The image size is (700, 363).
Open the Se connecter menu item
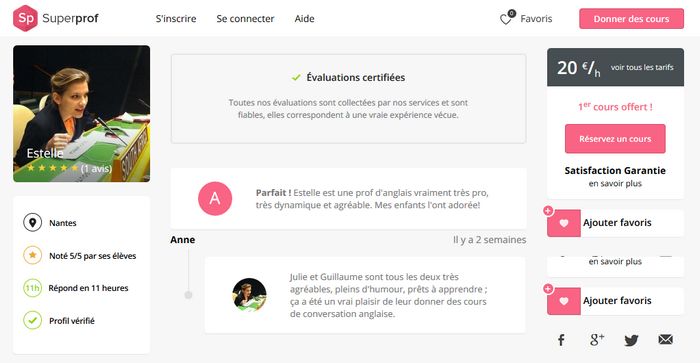[245, 19]
